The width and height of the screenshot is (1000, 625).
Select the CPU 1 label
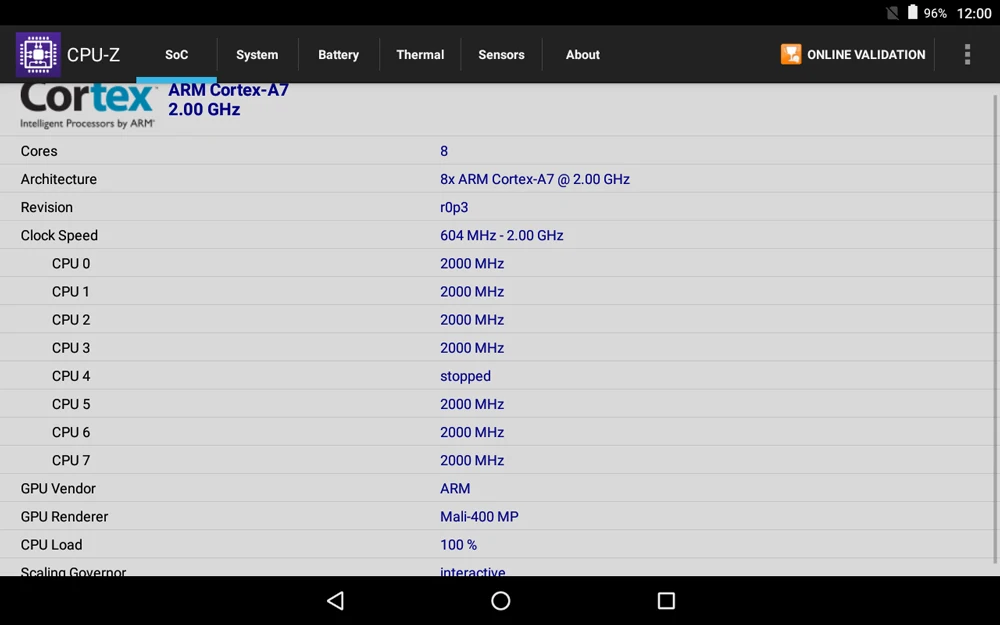[x=71, y=291]
